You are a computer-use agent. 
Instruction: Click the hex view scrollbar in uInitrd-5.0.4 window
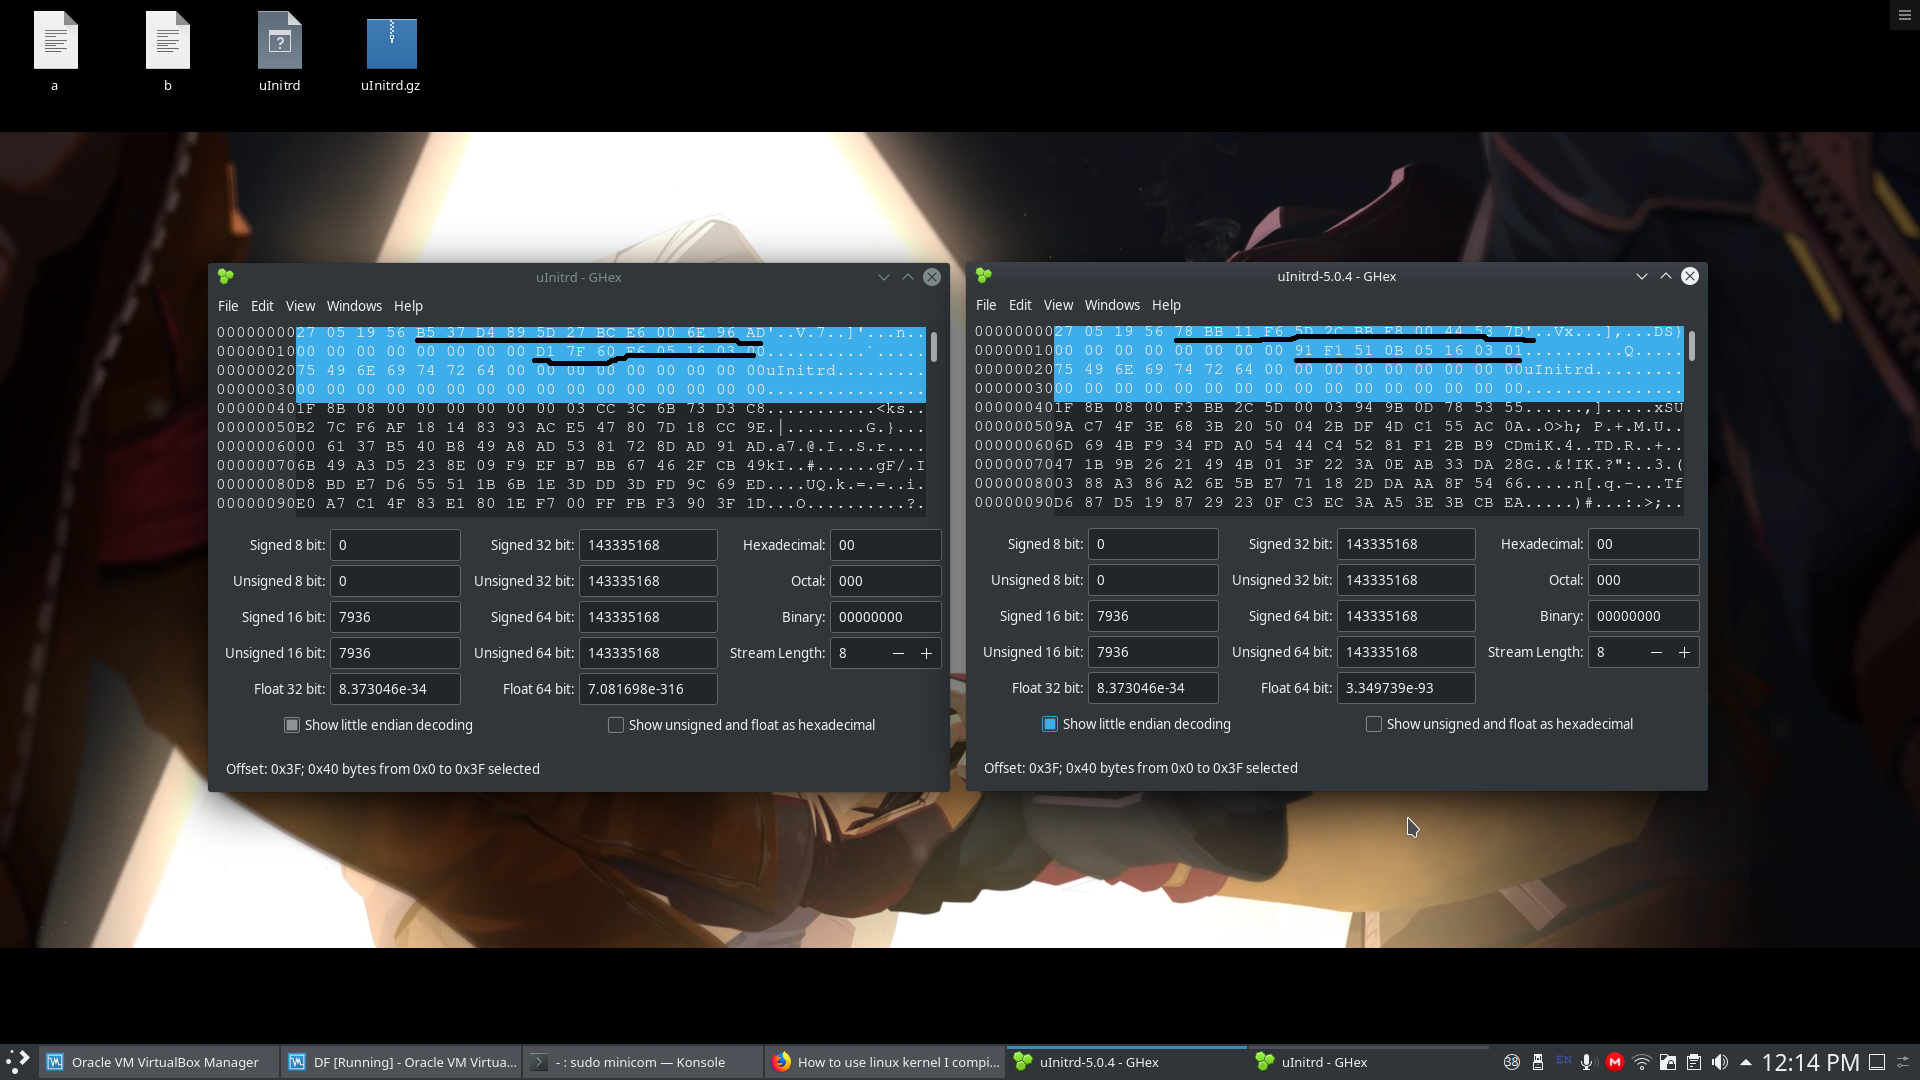coord(1692,346)
